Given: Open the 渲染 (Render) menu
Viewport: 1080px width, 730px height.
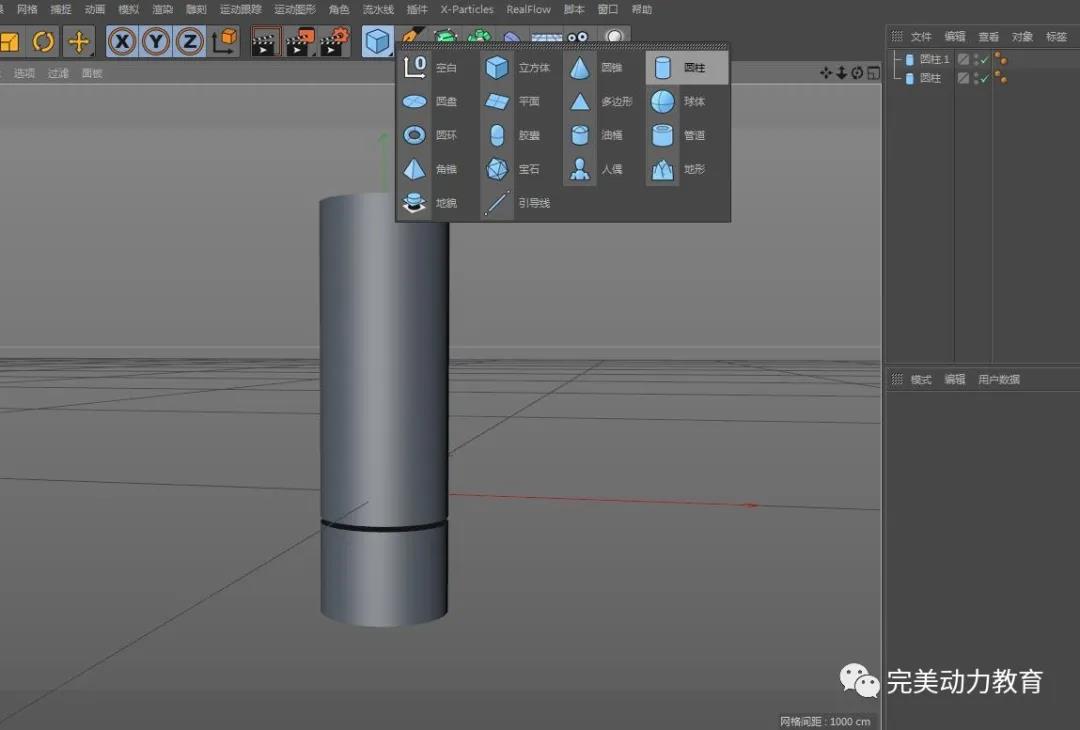Looking at the screenshot, I should (162, 9).
